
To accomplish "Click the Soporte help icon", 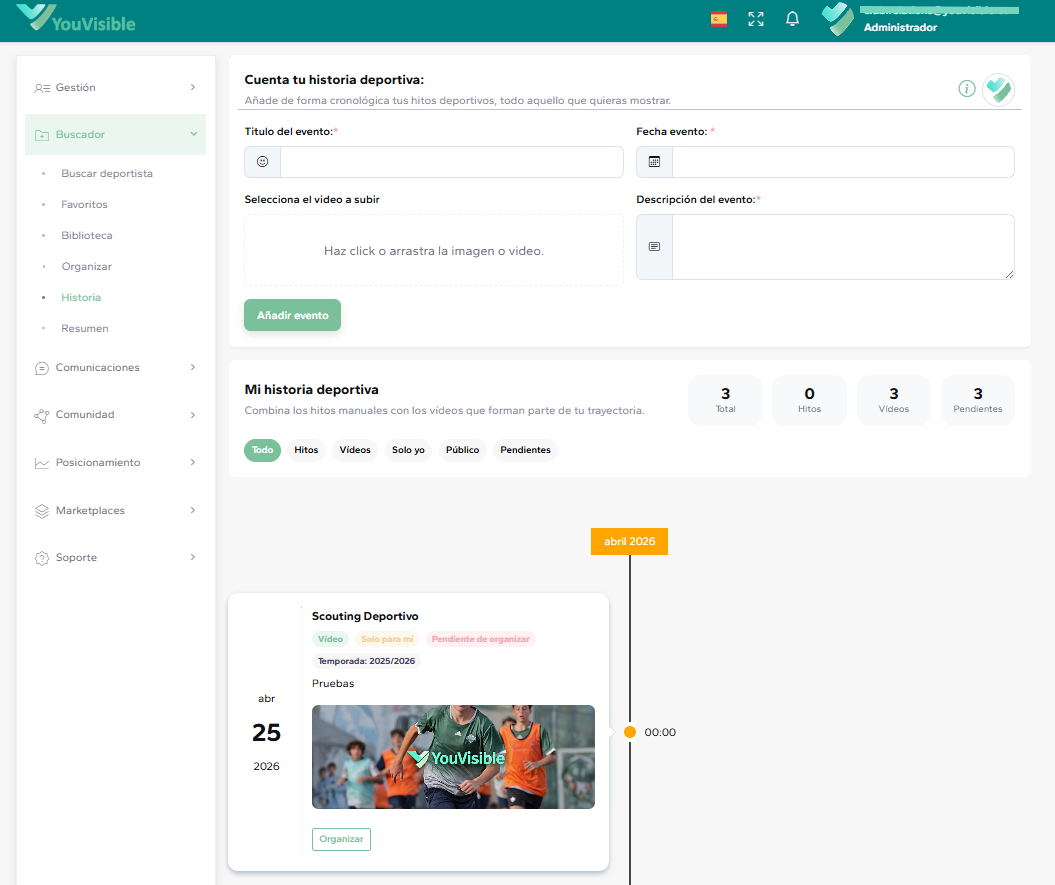I will (42, 558).
